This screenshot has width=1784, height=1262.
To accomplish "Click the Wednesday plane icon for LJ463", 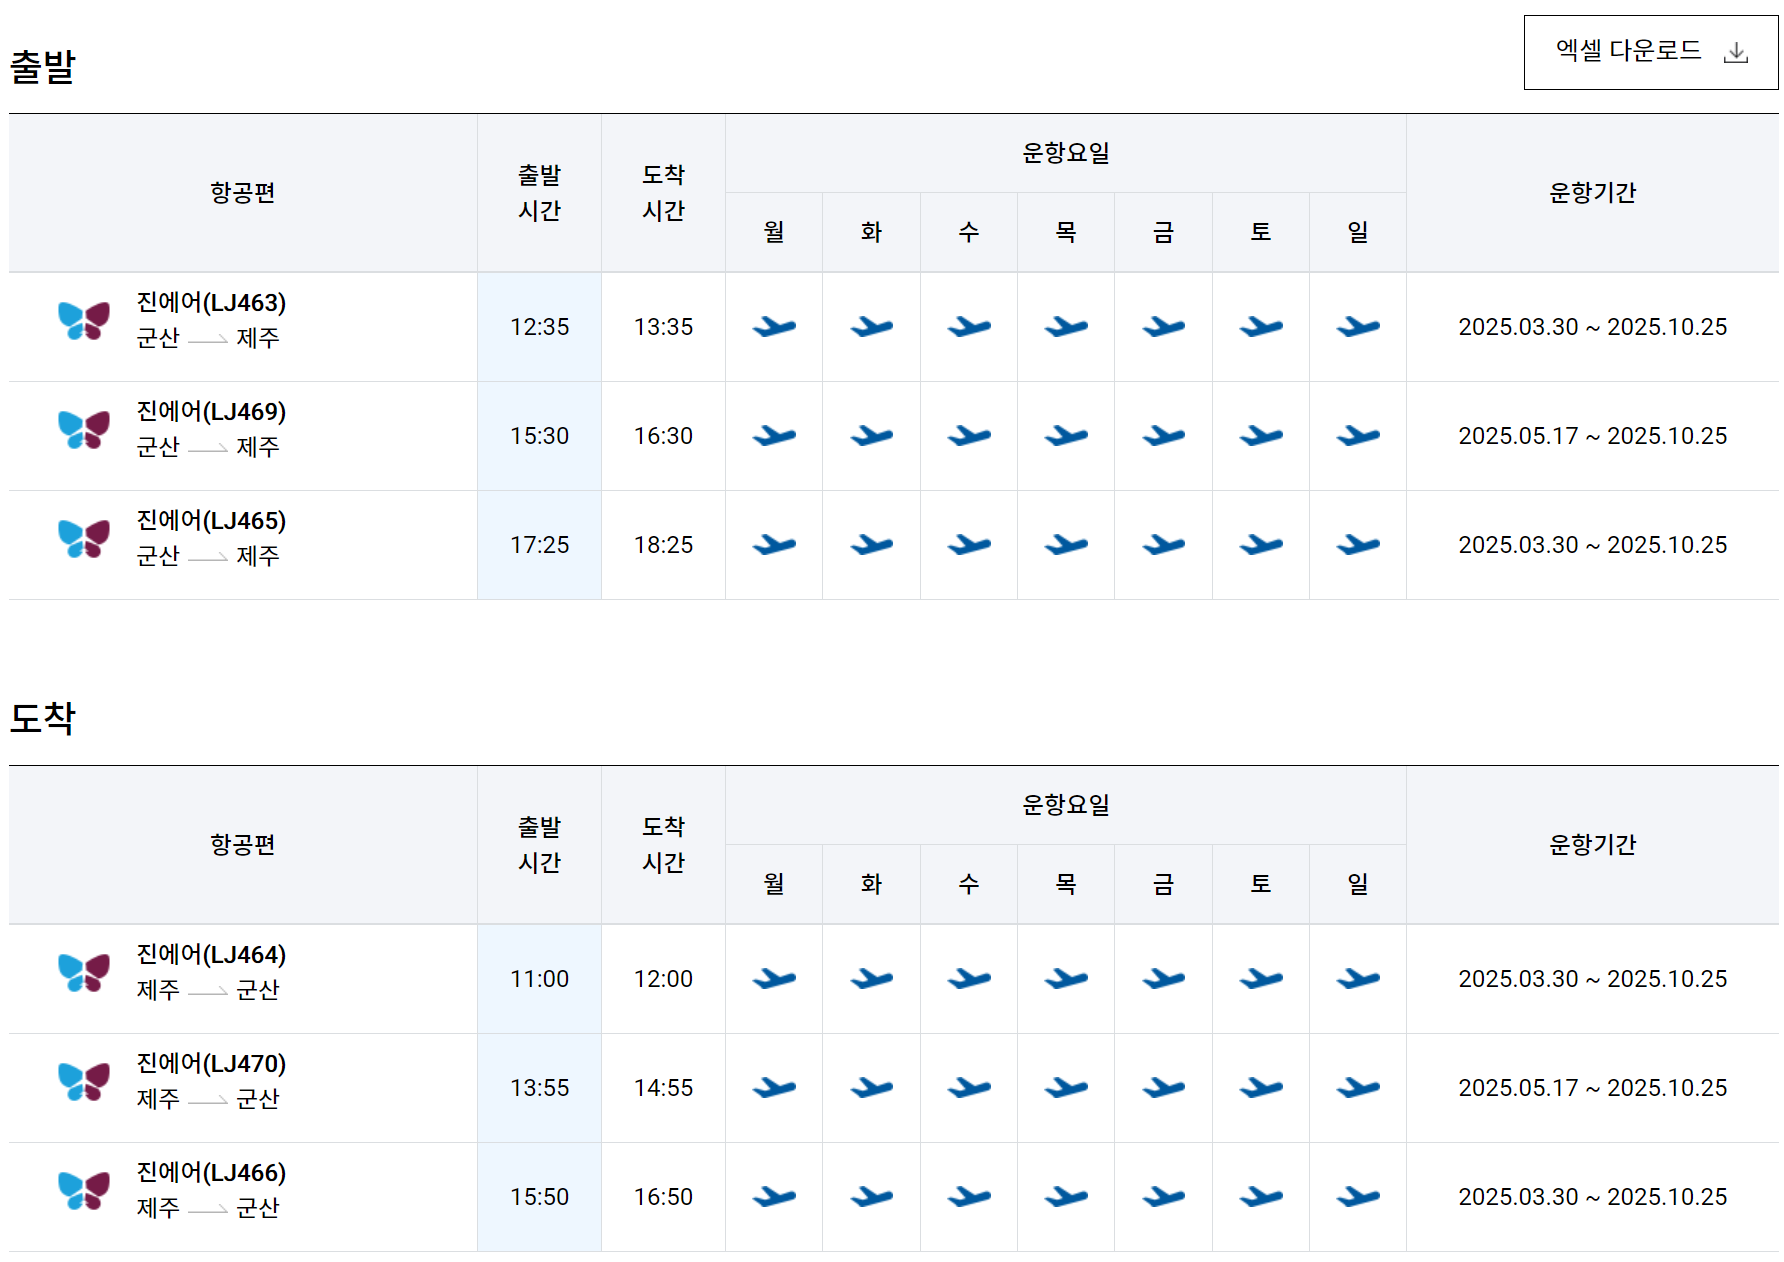I will (969, 326).
